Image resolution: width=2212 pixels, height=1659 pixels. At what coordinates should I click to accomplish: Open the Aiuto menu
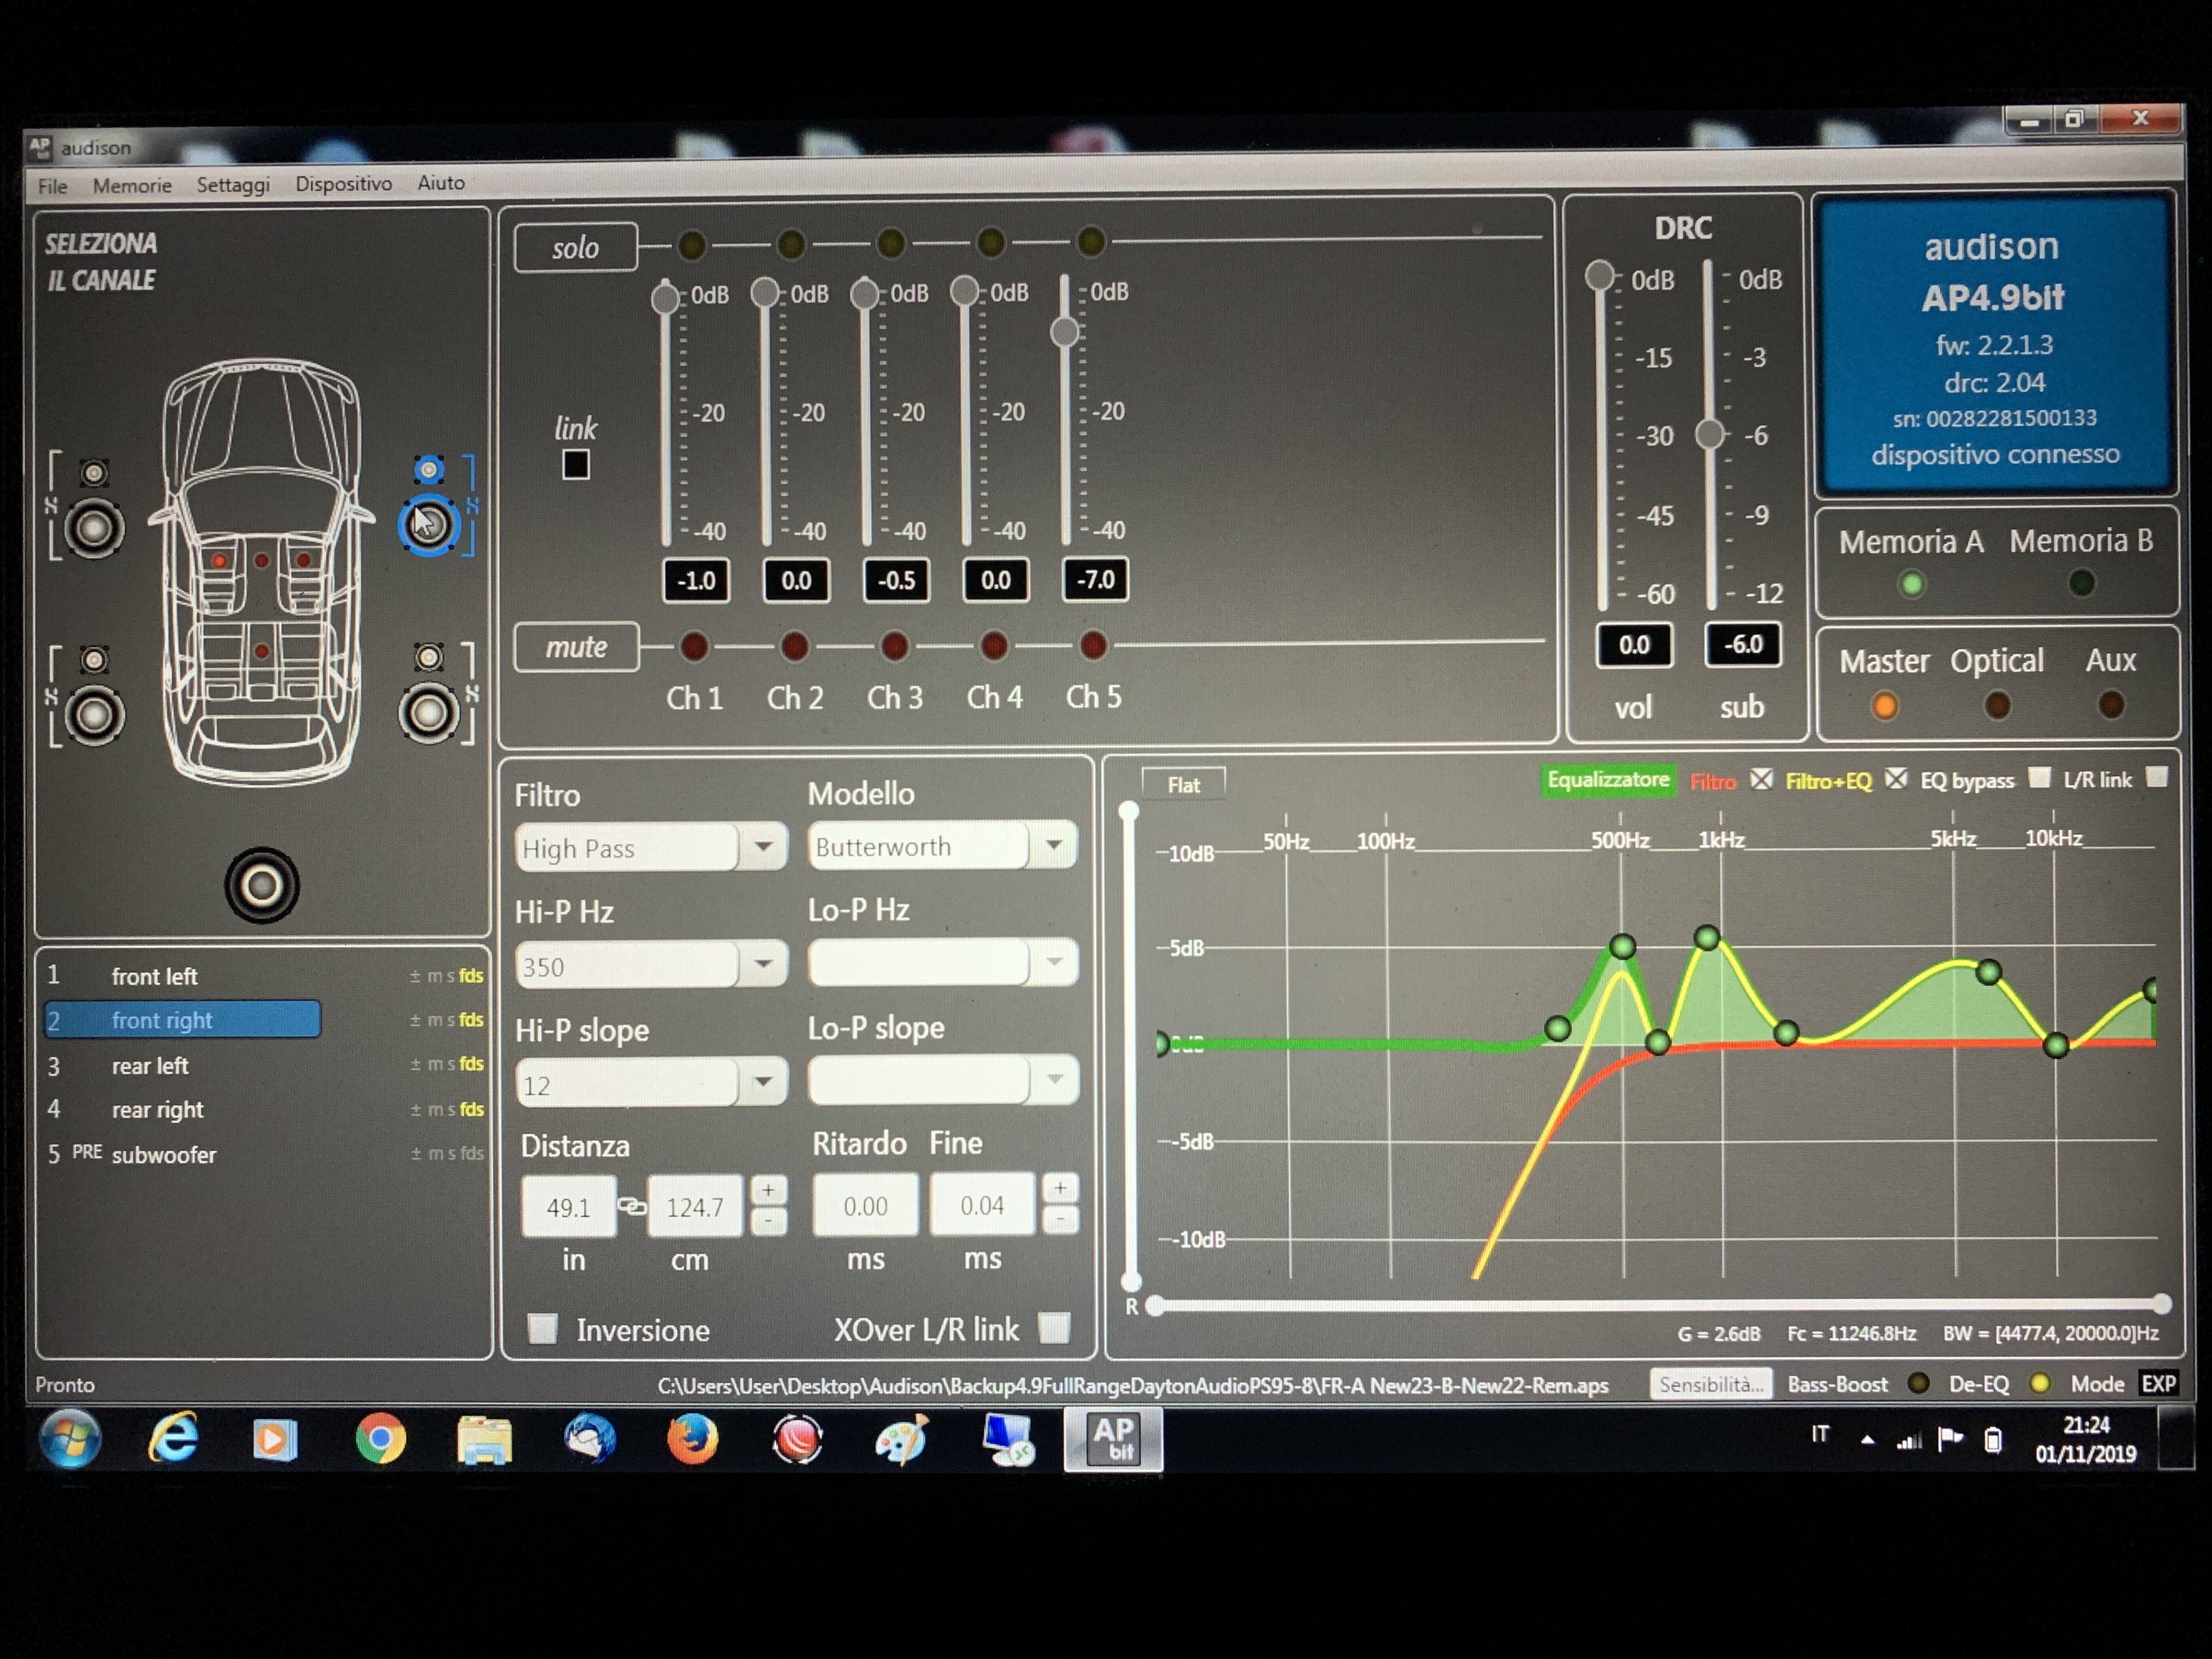(x=441, y=183)
